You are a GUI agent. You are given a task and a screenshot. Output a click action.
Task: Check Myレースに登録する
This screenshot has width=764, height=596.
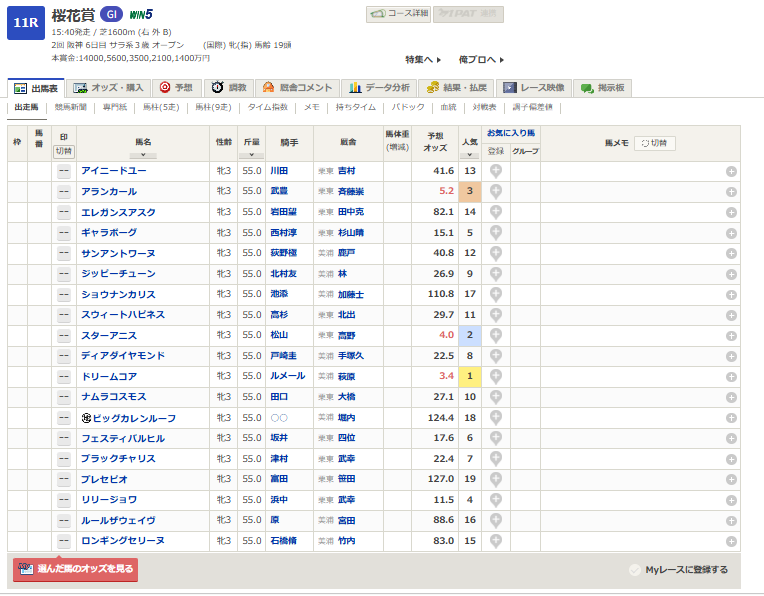click(x=679, y=570)
